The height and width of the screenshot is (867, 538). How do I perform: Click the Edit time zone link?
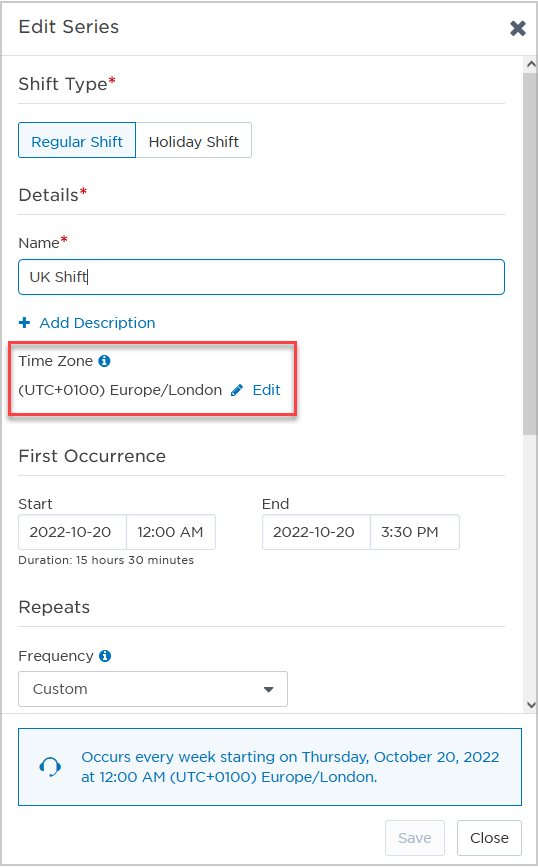pos(267,390)
